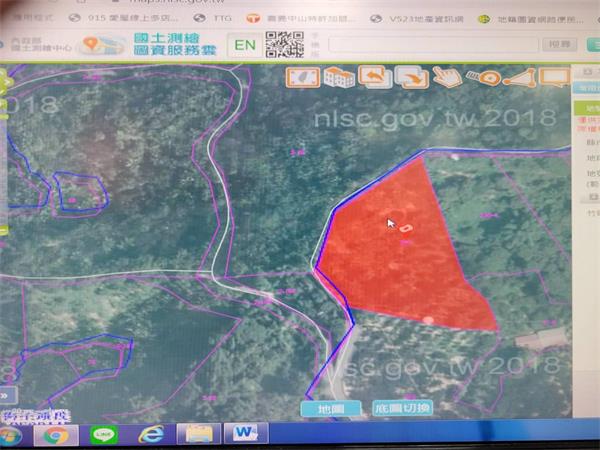Open the 3D buildings view icon
600x450 pixels.
click(339, 78)
